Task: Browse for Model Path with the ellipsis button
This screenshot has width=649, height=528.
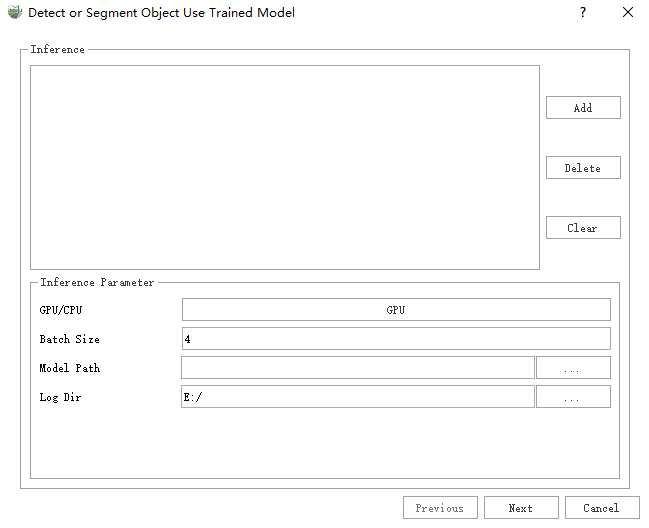Action: click(573, 368)
